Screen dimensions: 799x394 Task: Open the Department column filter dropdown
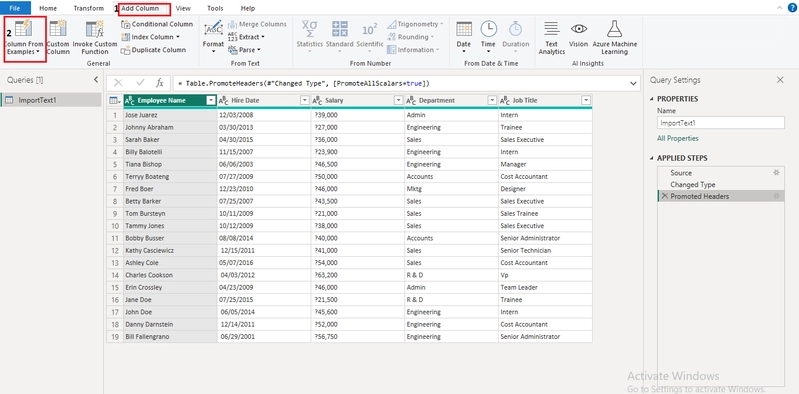click(x=492, y=101)
